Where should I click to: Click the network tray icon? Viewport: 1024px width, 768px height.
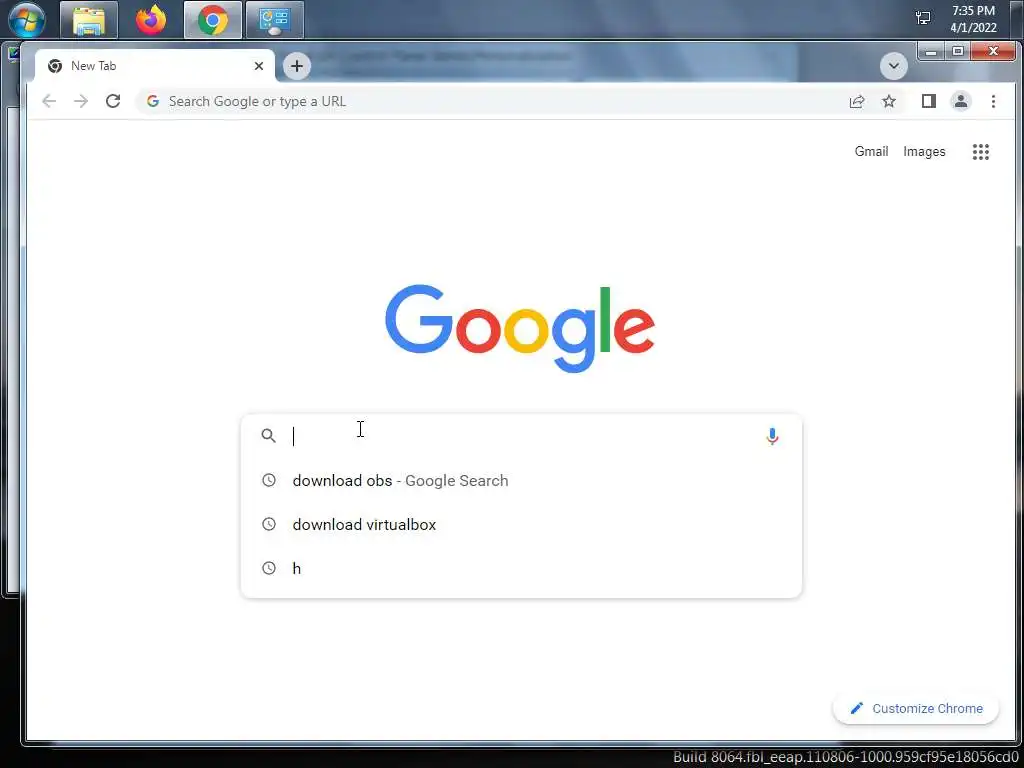[923, 18]
